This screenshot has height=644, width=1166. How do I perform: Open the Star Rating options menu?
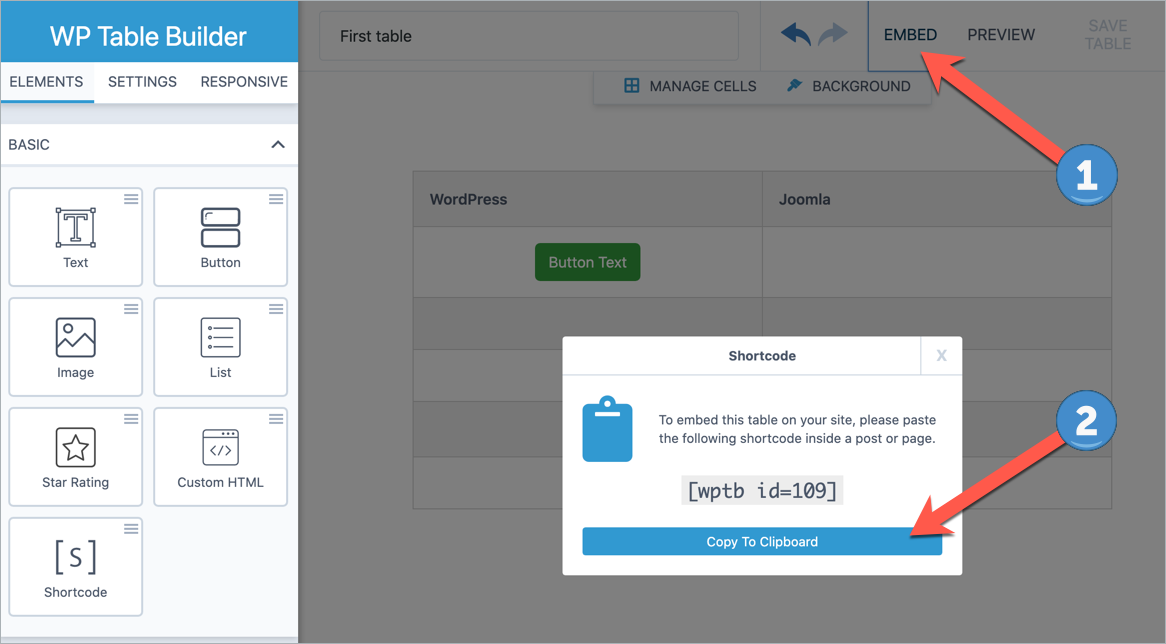tap(130, 418)
